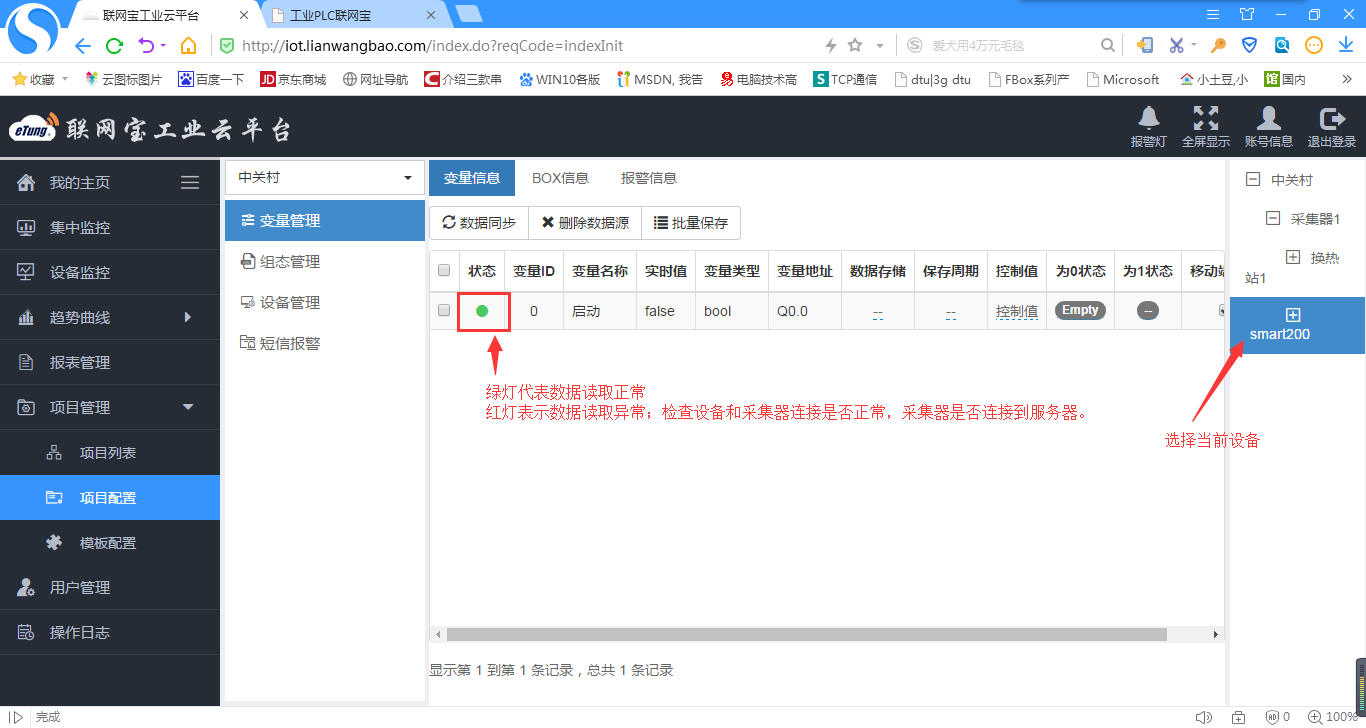Show more bookmarks with double-chevron icon
The width and height of the screenshot is (1366, 728).
tap(1346, 79)
